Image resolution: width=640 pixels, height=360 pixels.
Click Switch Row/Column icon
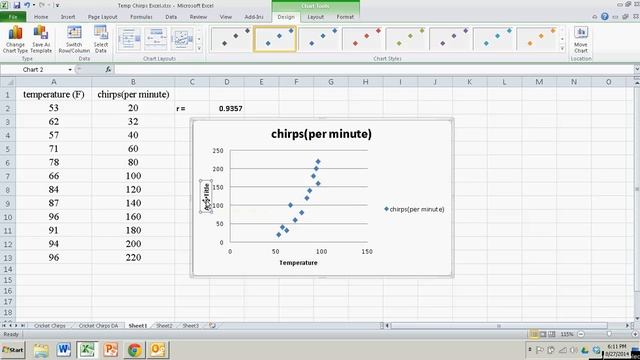coord(74,39)
